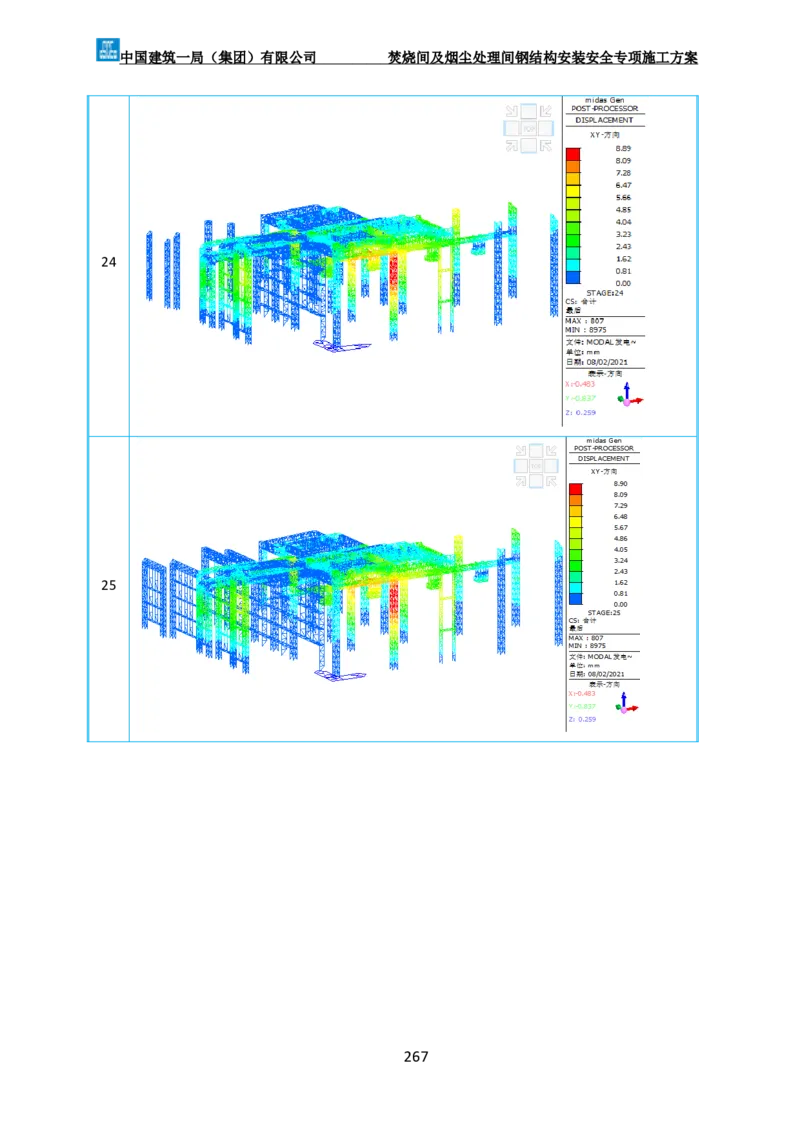Click the TOP view button in upper view cube
This screenshot has height=1132, width=800.
coord(529,128)
